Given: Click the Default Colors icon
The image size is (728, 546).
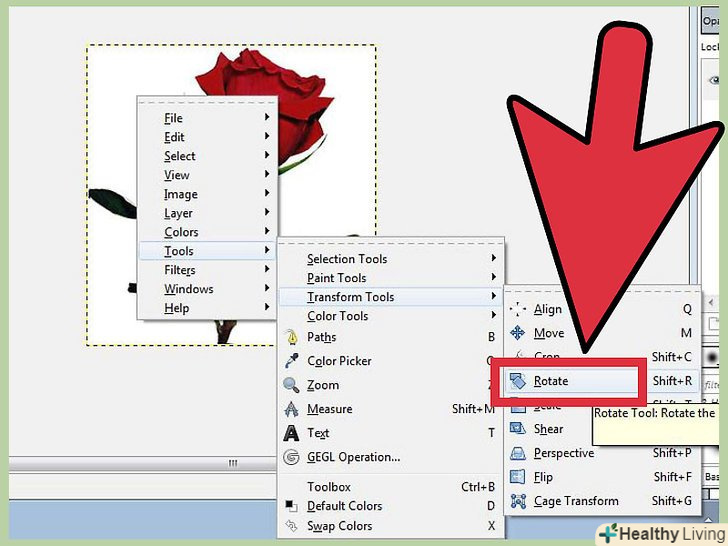Looking at the screenshot, I should (x=291, y=506).
